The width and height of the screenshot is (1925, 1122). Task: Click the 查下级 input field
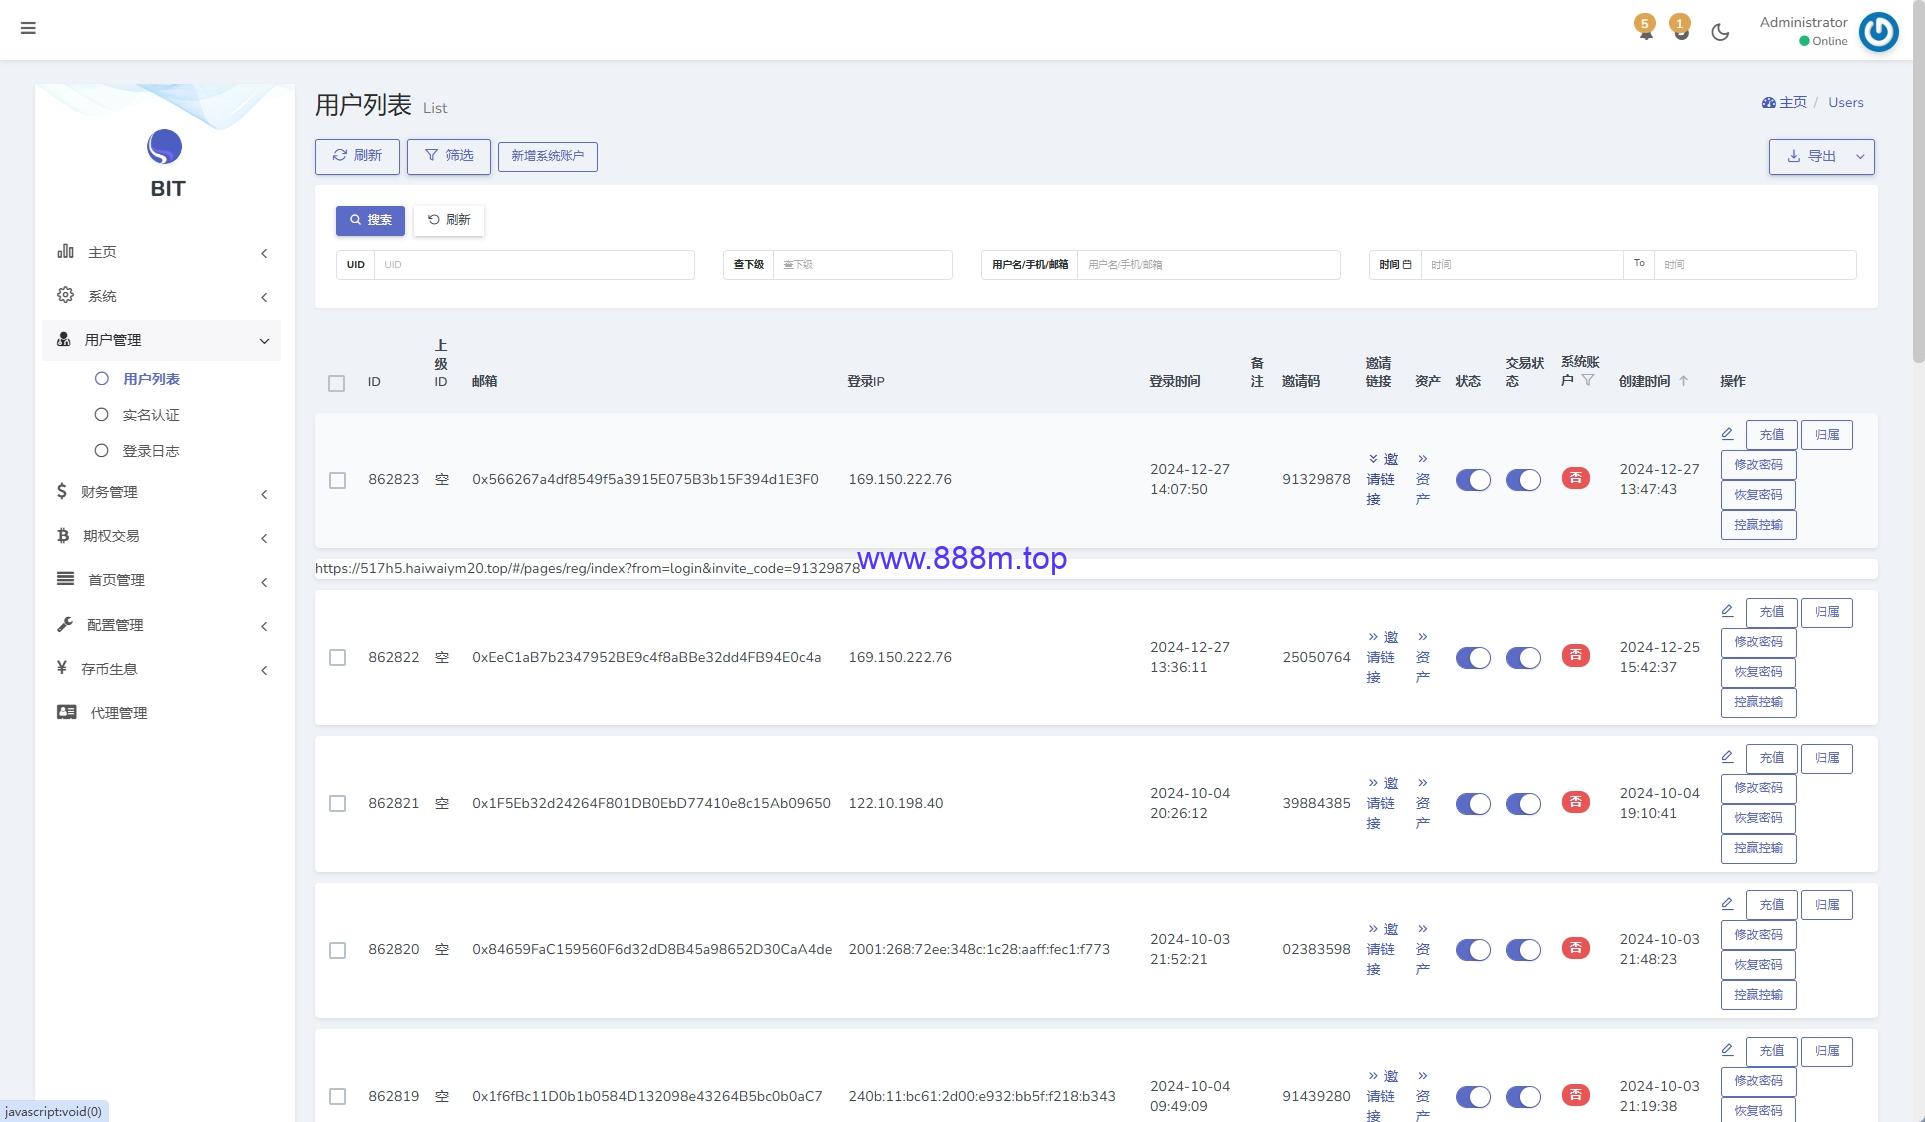862,265
